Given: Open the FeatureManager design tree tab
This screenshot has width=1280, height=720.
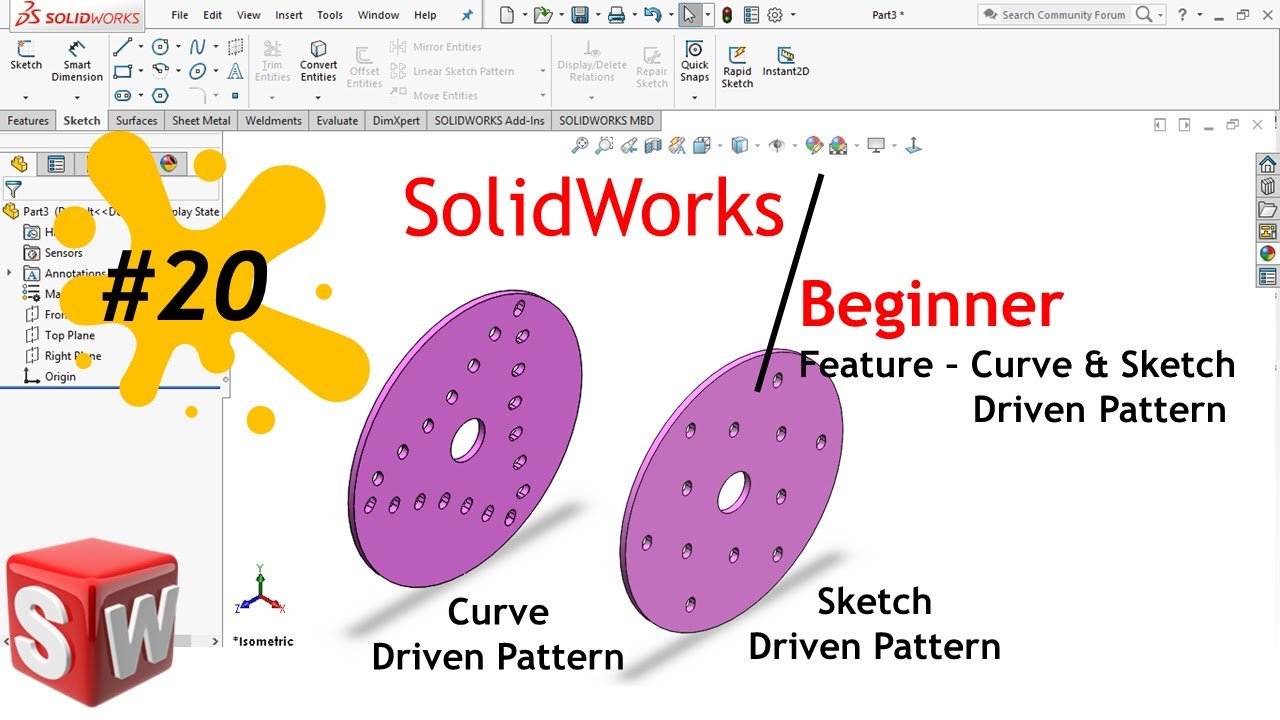Looking at the screenshot, I should 19,164.
